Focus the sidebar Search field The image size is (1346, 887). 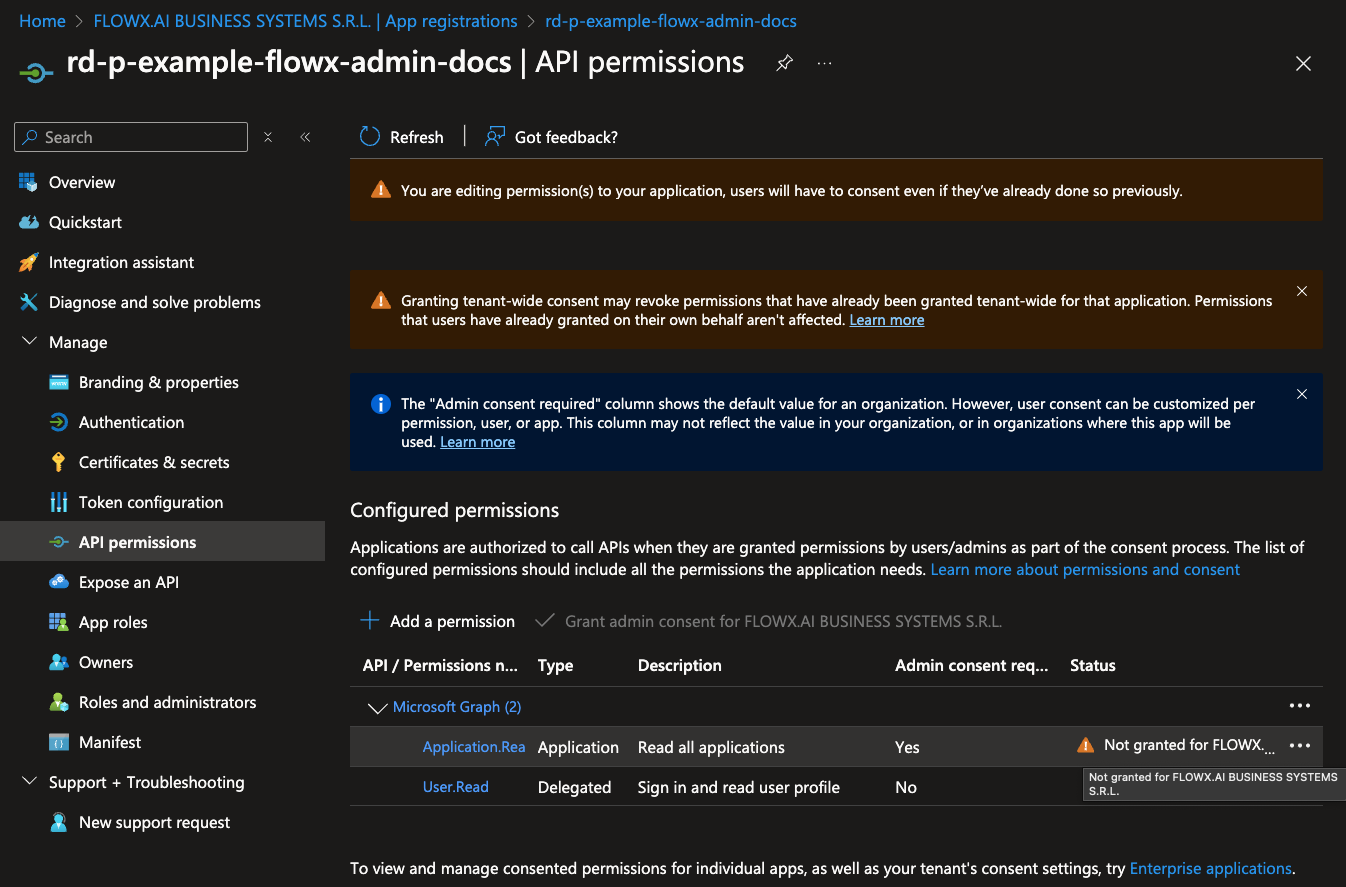(x=131, y=137)
